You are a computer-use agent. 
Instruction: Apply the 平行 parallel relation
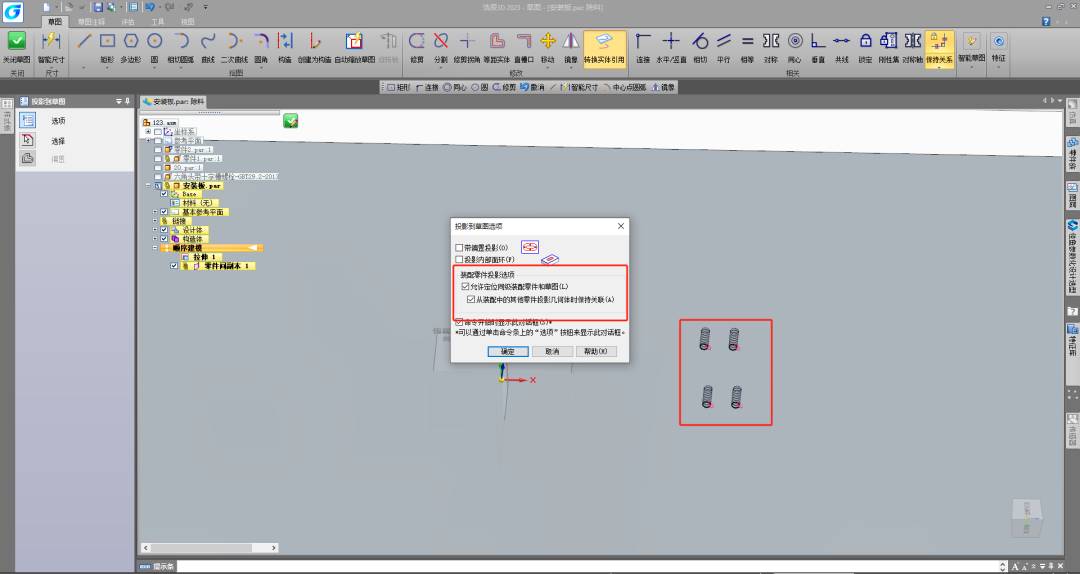tap(723, 41)
